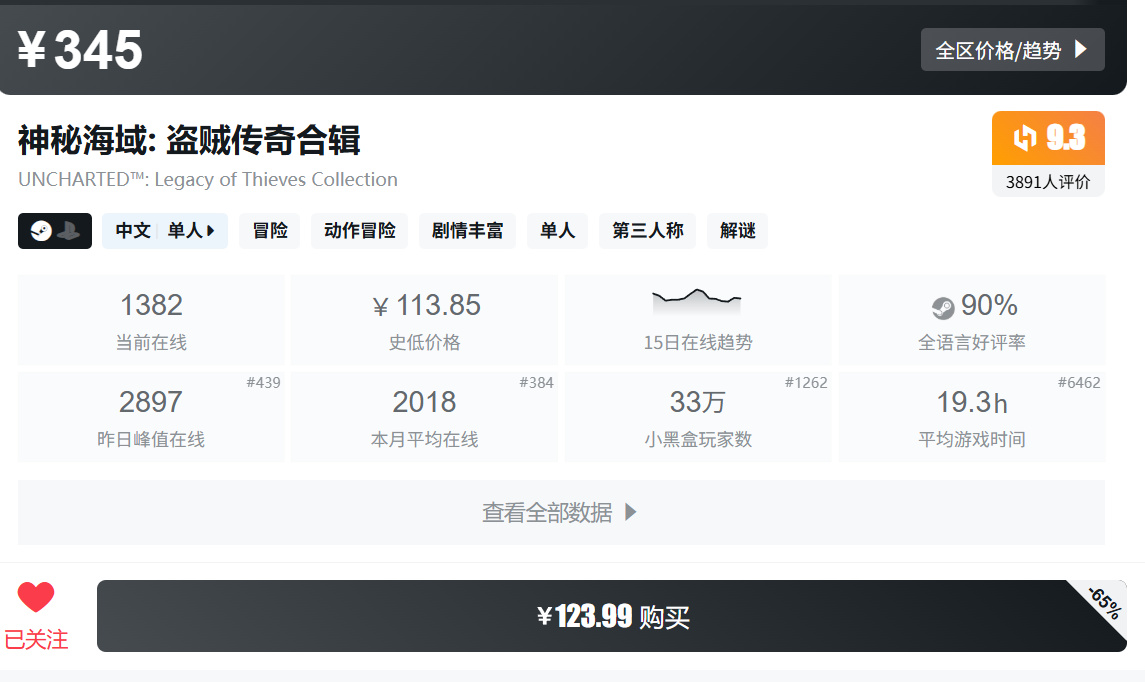Open the 9.3 rating score badge
The image size is (1145, 682).
tap(1048, 138)
